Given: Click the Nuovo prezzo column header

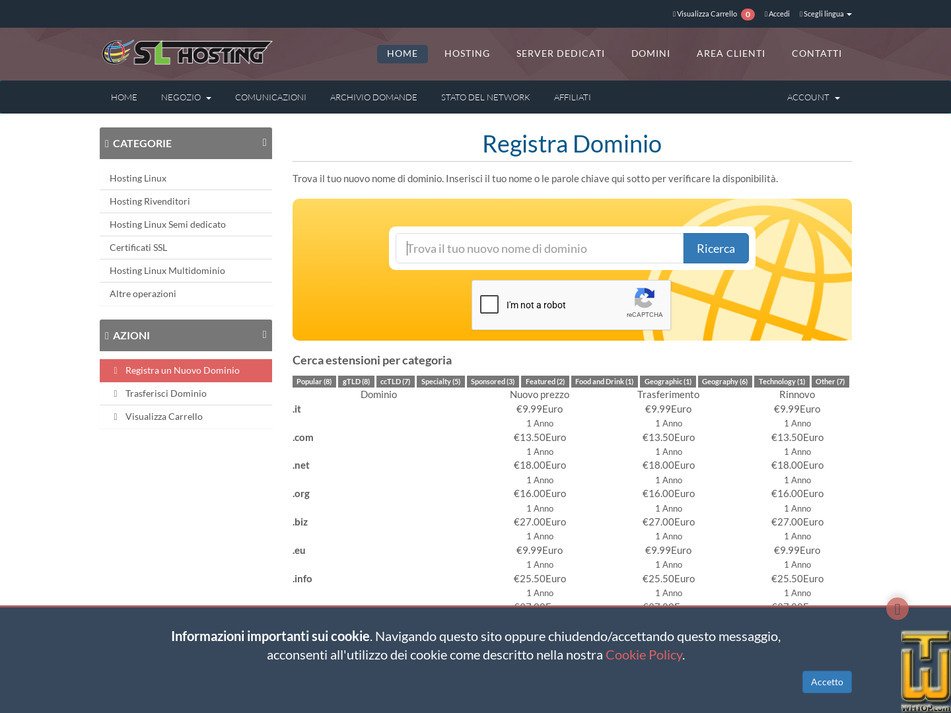Looking at the screenshot, I should tap(539, 395).
